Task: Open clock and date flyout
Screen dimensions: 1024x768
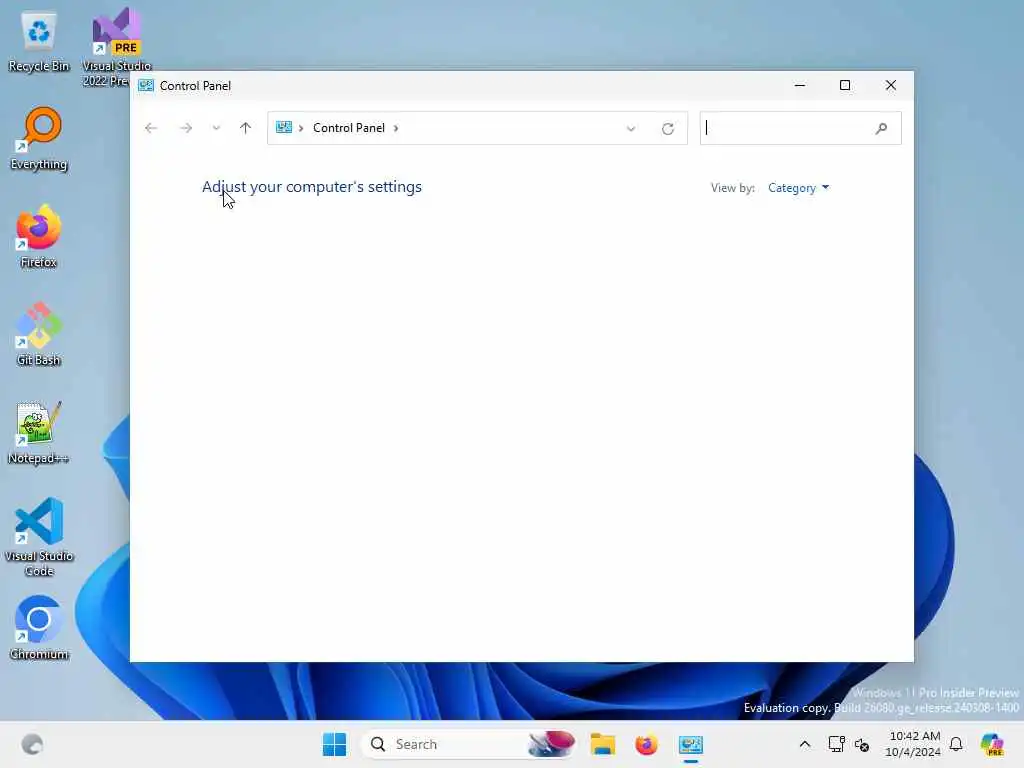Action: click(913, 744)
